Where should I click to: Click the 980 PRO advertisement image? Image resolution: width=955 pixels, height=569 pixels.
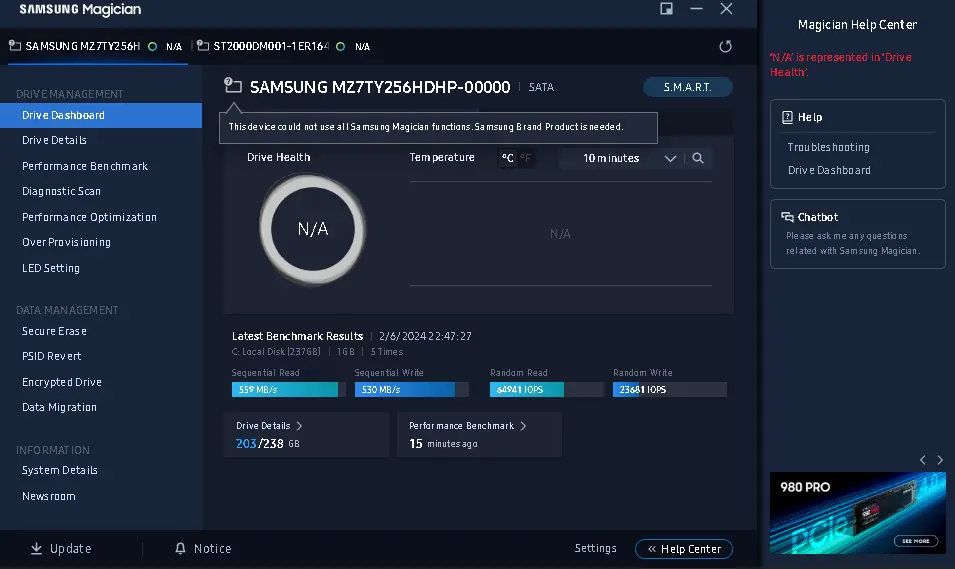pyautogui.click(x=858, y=513)
